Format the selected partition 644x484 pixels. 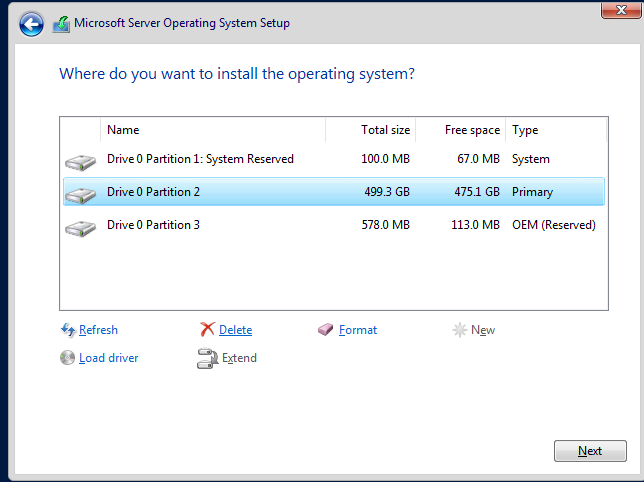(x=358, y=330)
